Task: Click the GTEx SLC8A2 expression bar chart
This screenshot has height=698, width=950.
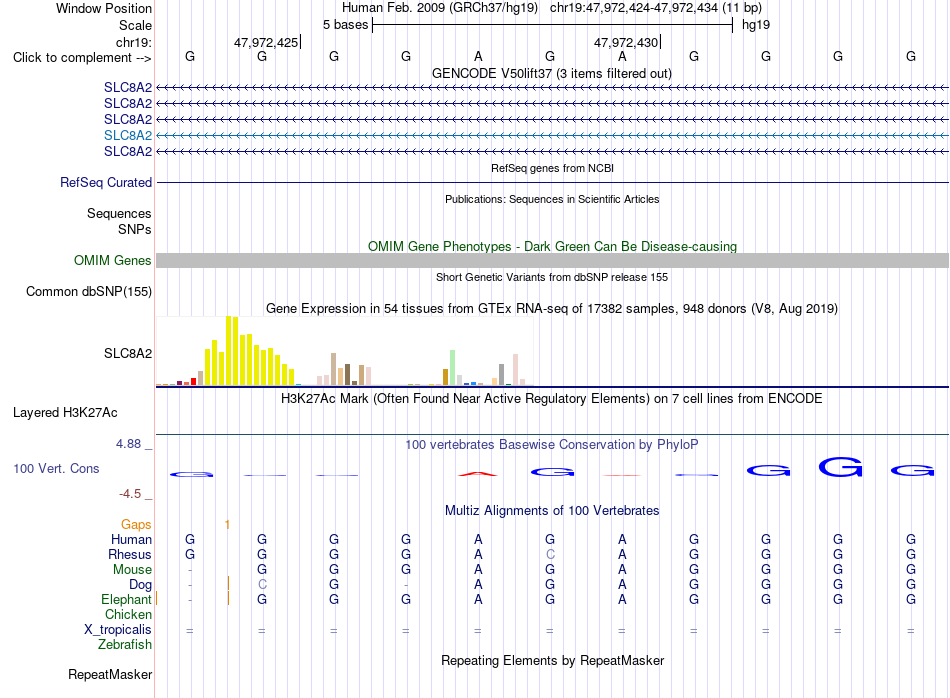Action: [x=345, y=351]
